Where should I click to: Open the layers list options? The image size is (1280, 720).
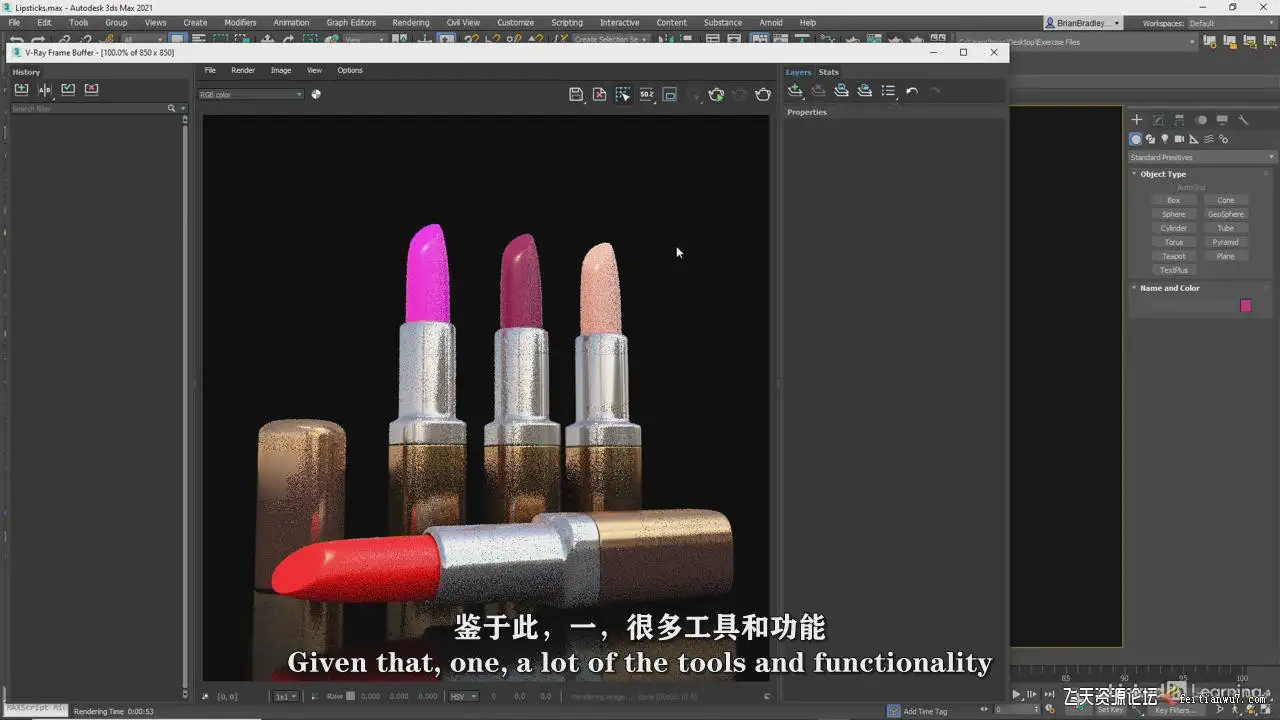pyautogui.click(x=888, y=91)
